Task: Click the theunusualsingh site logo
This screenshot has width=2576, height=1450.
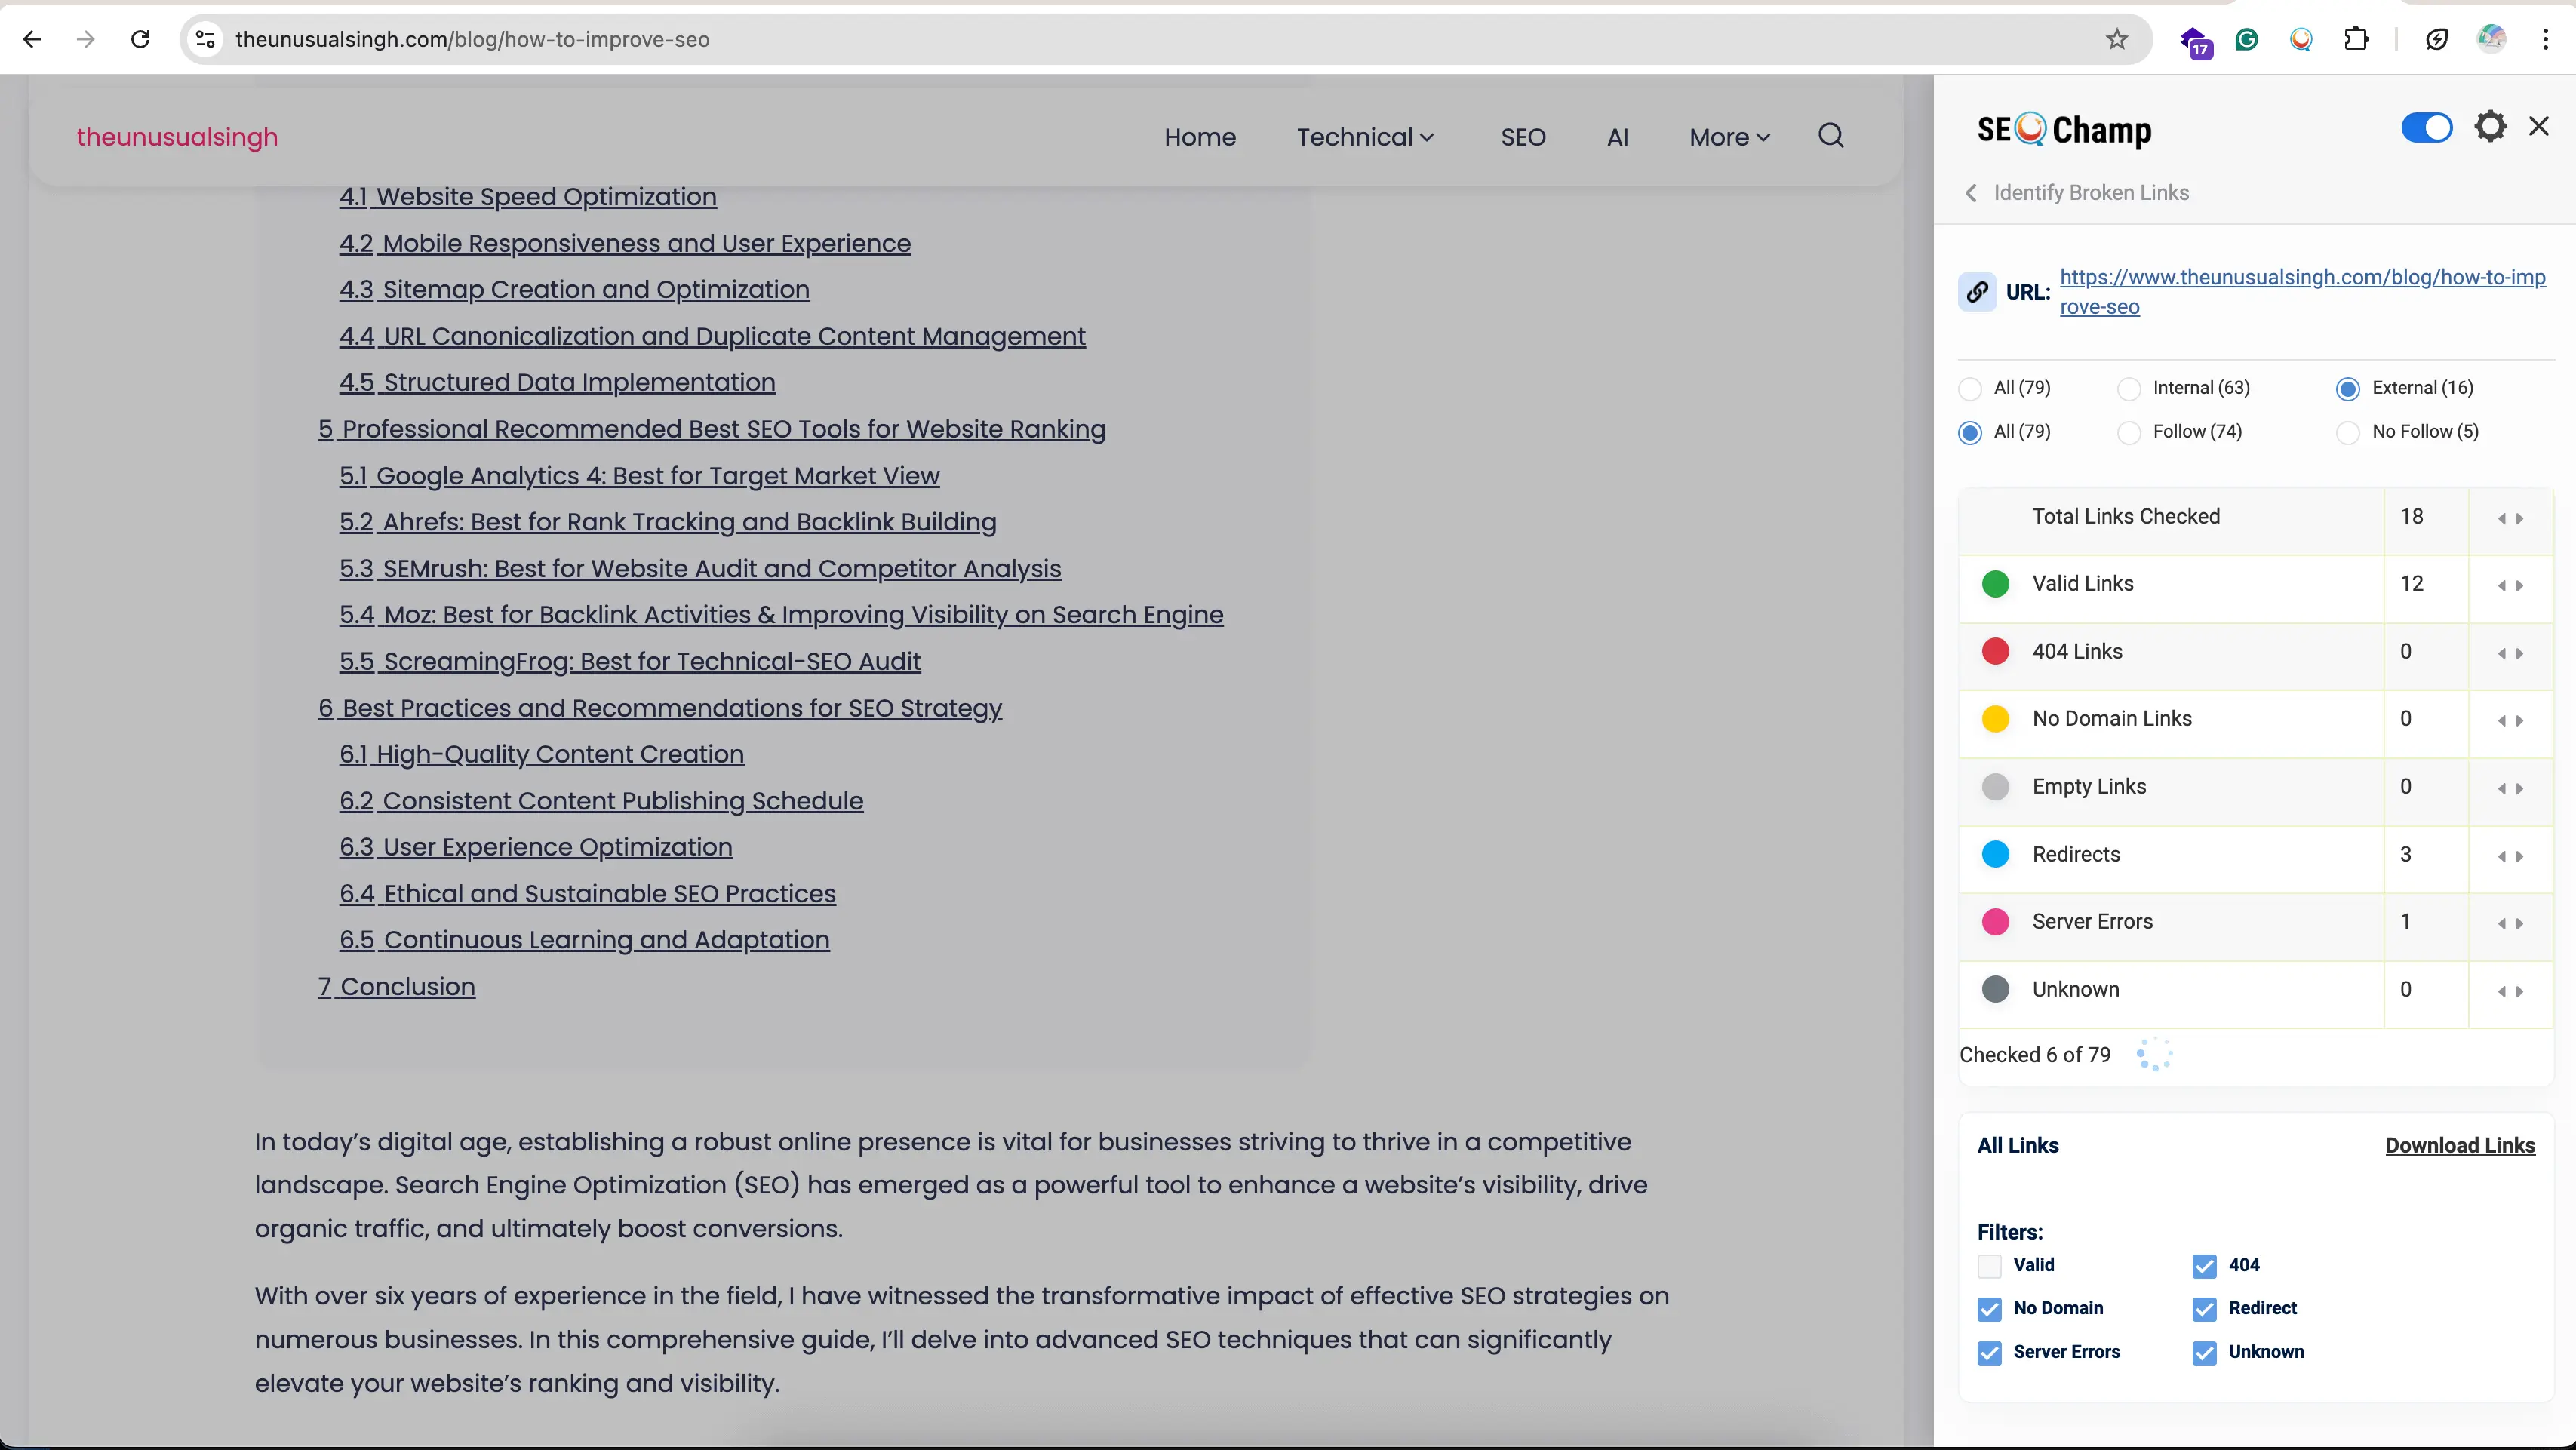Action: pos(177,137)
